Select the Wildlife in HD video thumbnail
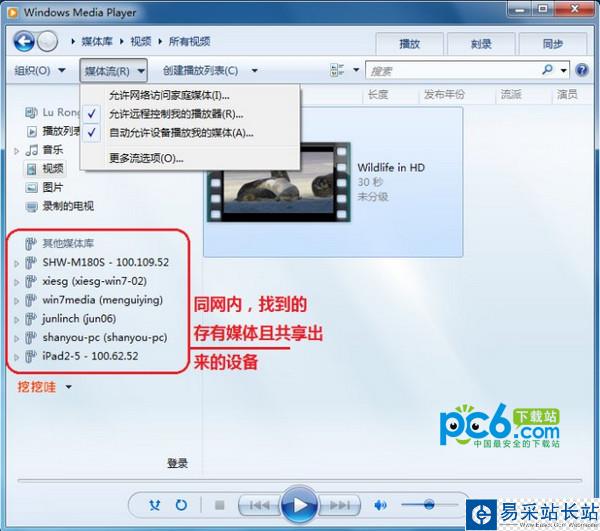The height and width of the screenshot is (531, 600). [279, 182]
